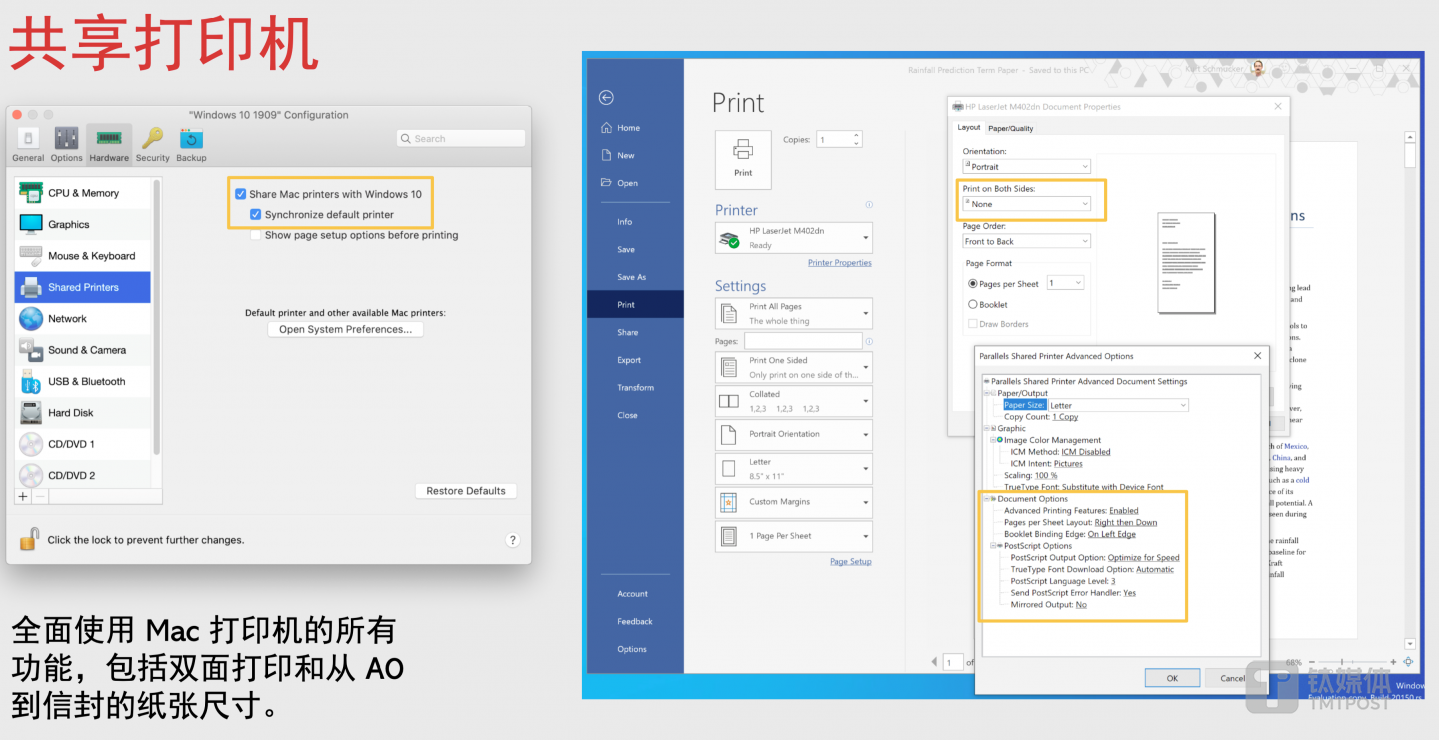This screenshot has width=1439, height=740.
Task: Open the Collated setting dropdown
Action: coord(794,401)
